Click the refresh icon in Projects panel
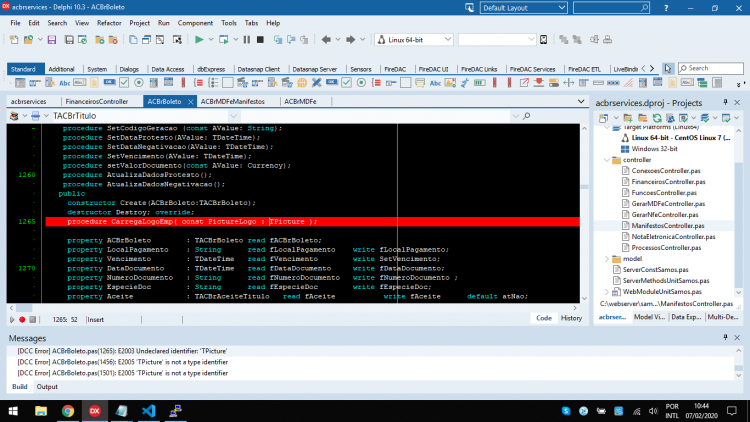This screenshot has width=750, height=422. (x=657, y=118)
